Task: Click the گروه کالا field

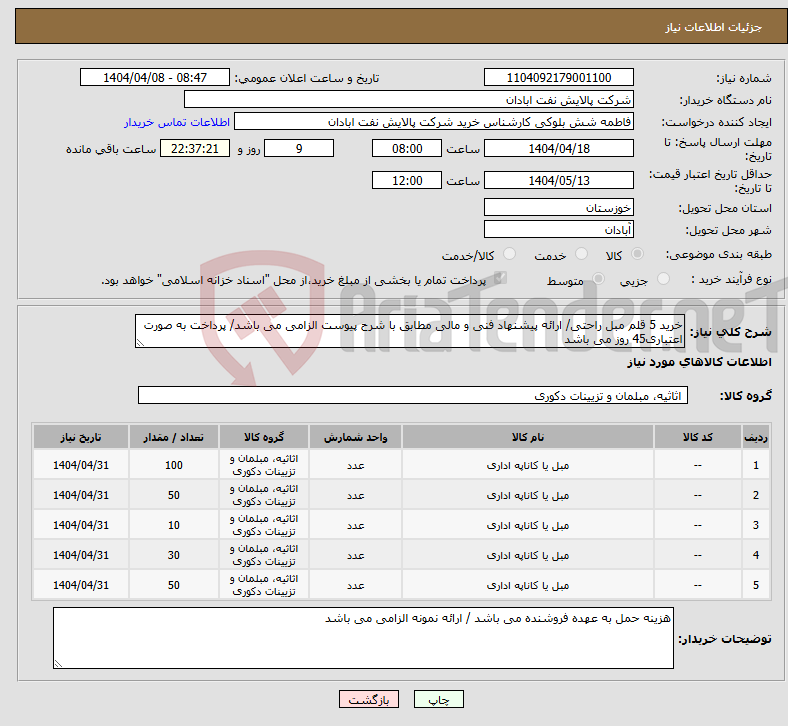Action: coord(413,395)
